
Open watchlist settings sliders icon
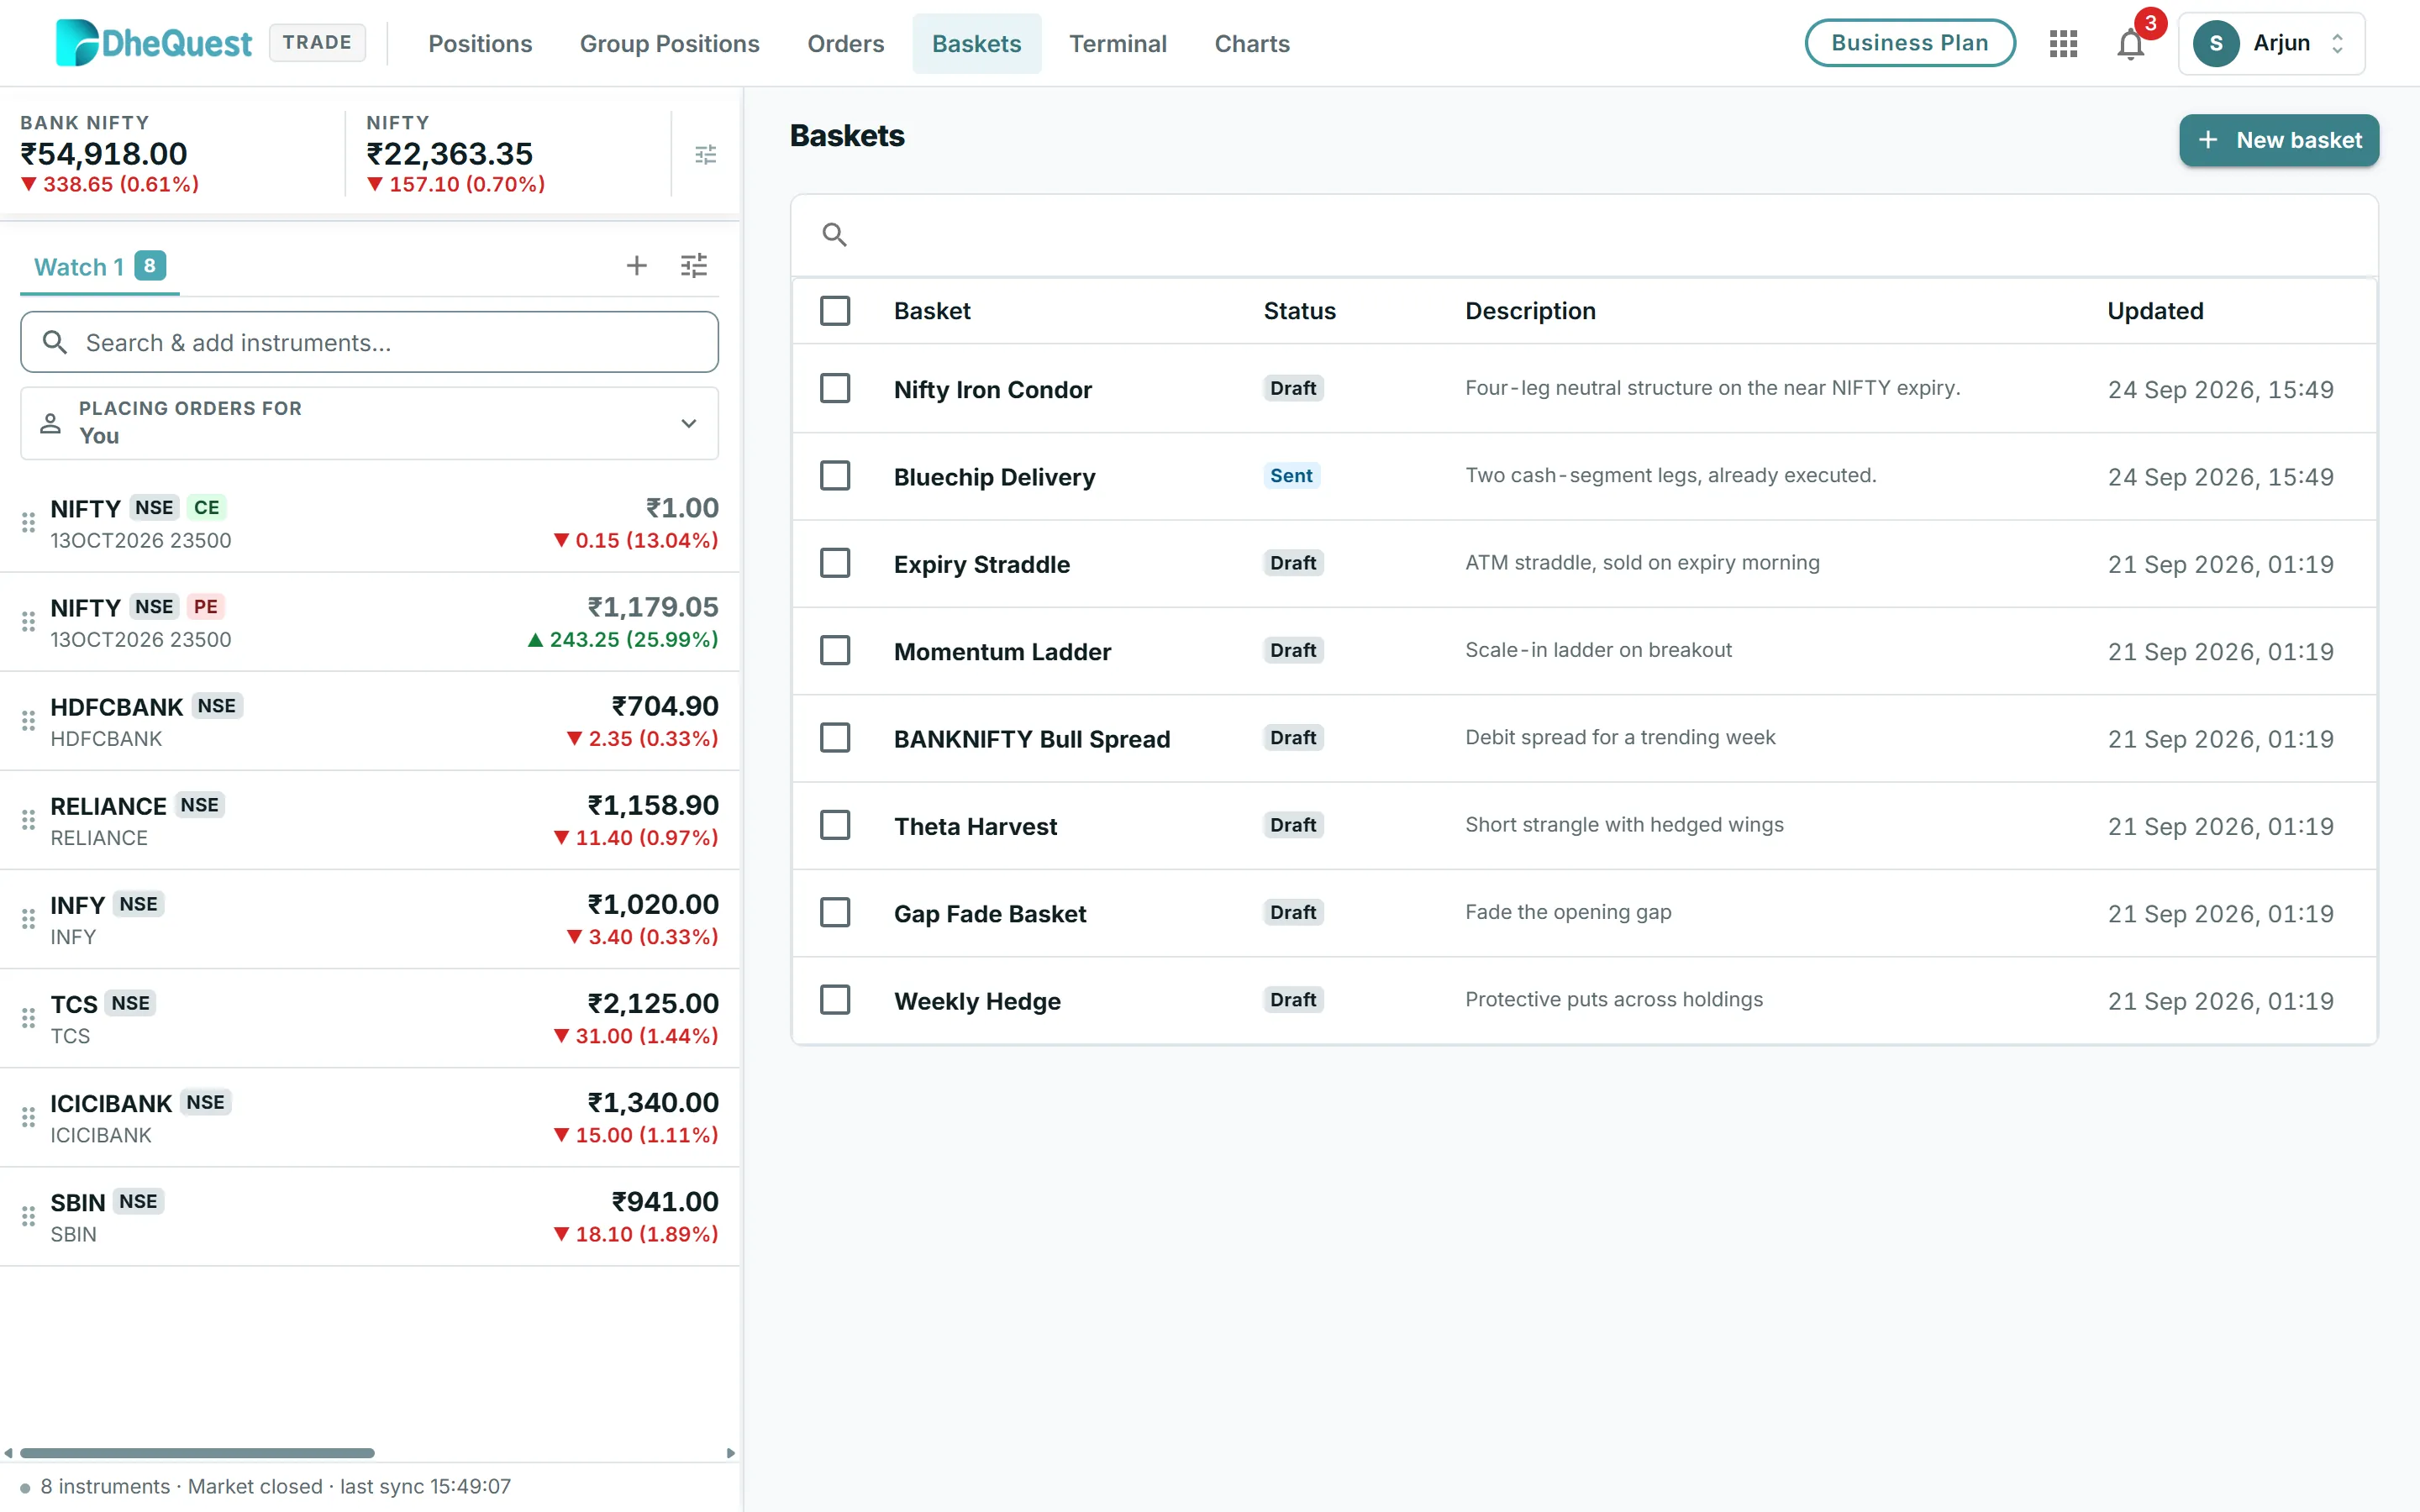694,265
